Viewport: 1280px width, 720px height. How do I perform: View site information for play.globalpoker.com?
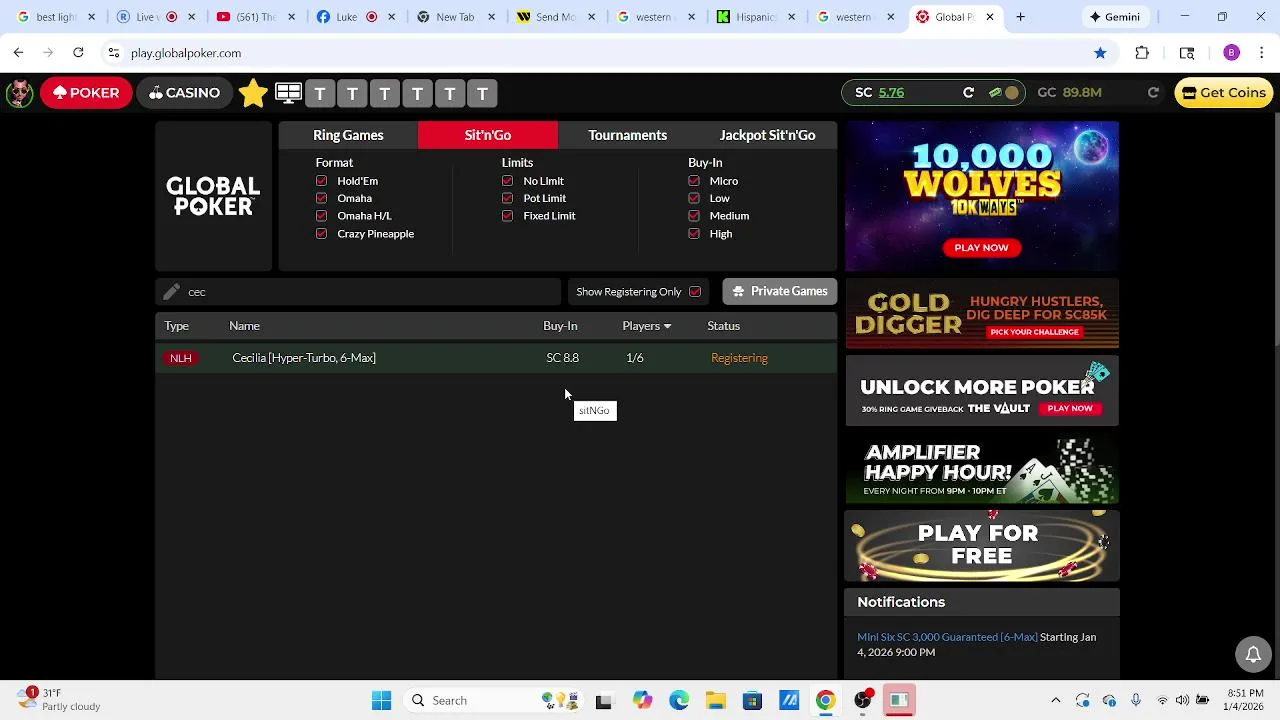[x=114, y=53]
